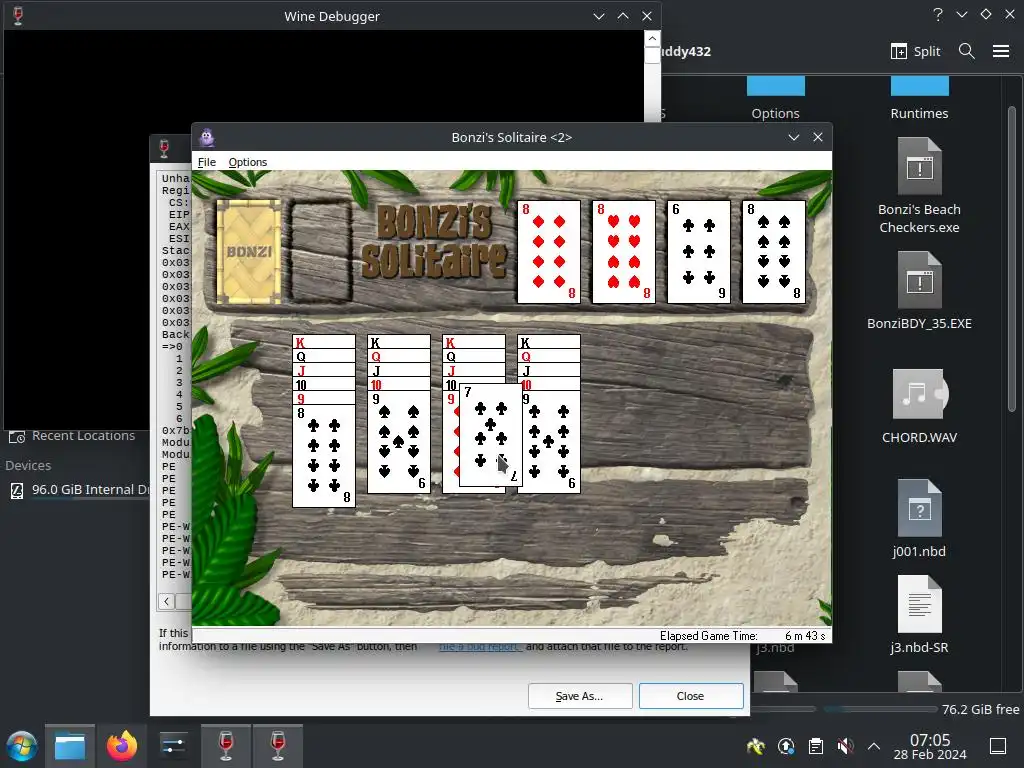Follow the file a bug report link
Image resolution: width=1024 pixels, height=768 pixels.
pos(481,647)
